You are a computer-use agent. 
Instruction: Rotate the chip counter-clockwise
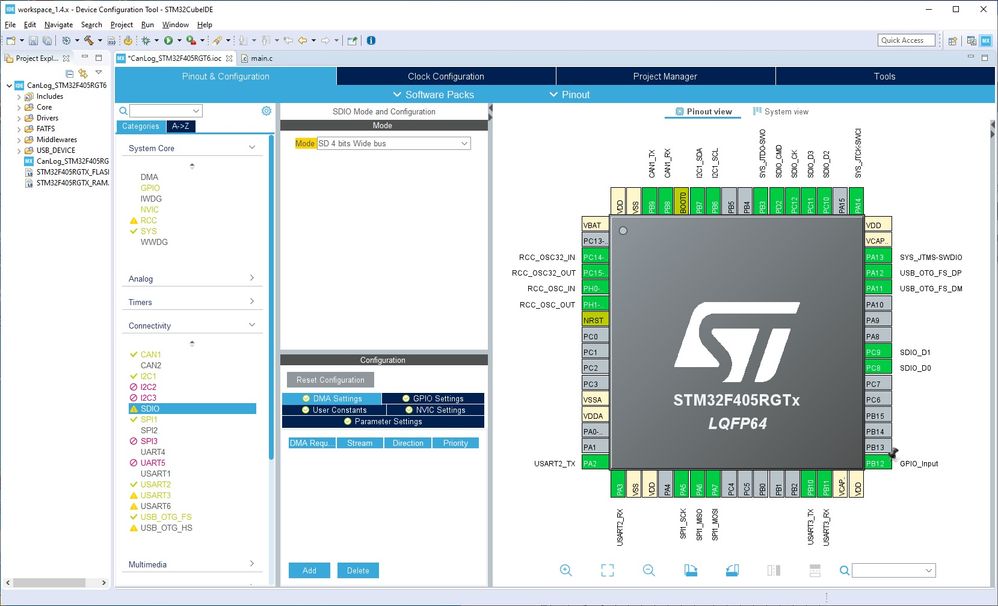[x=732, y=570]
